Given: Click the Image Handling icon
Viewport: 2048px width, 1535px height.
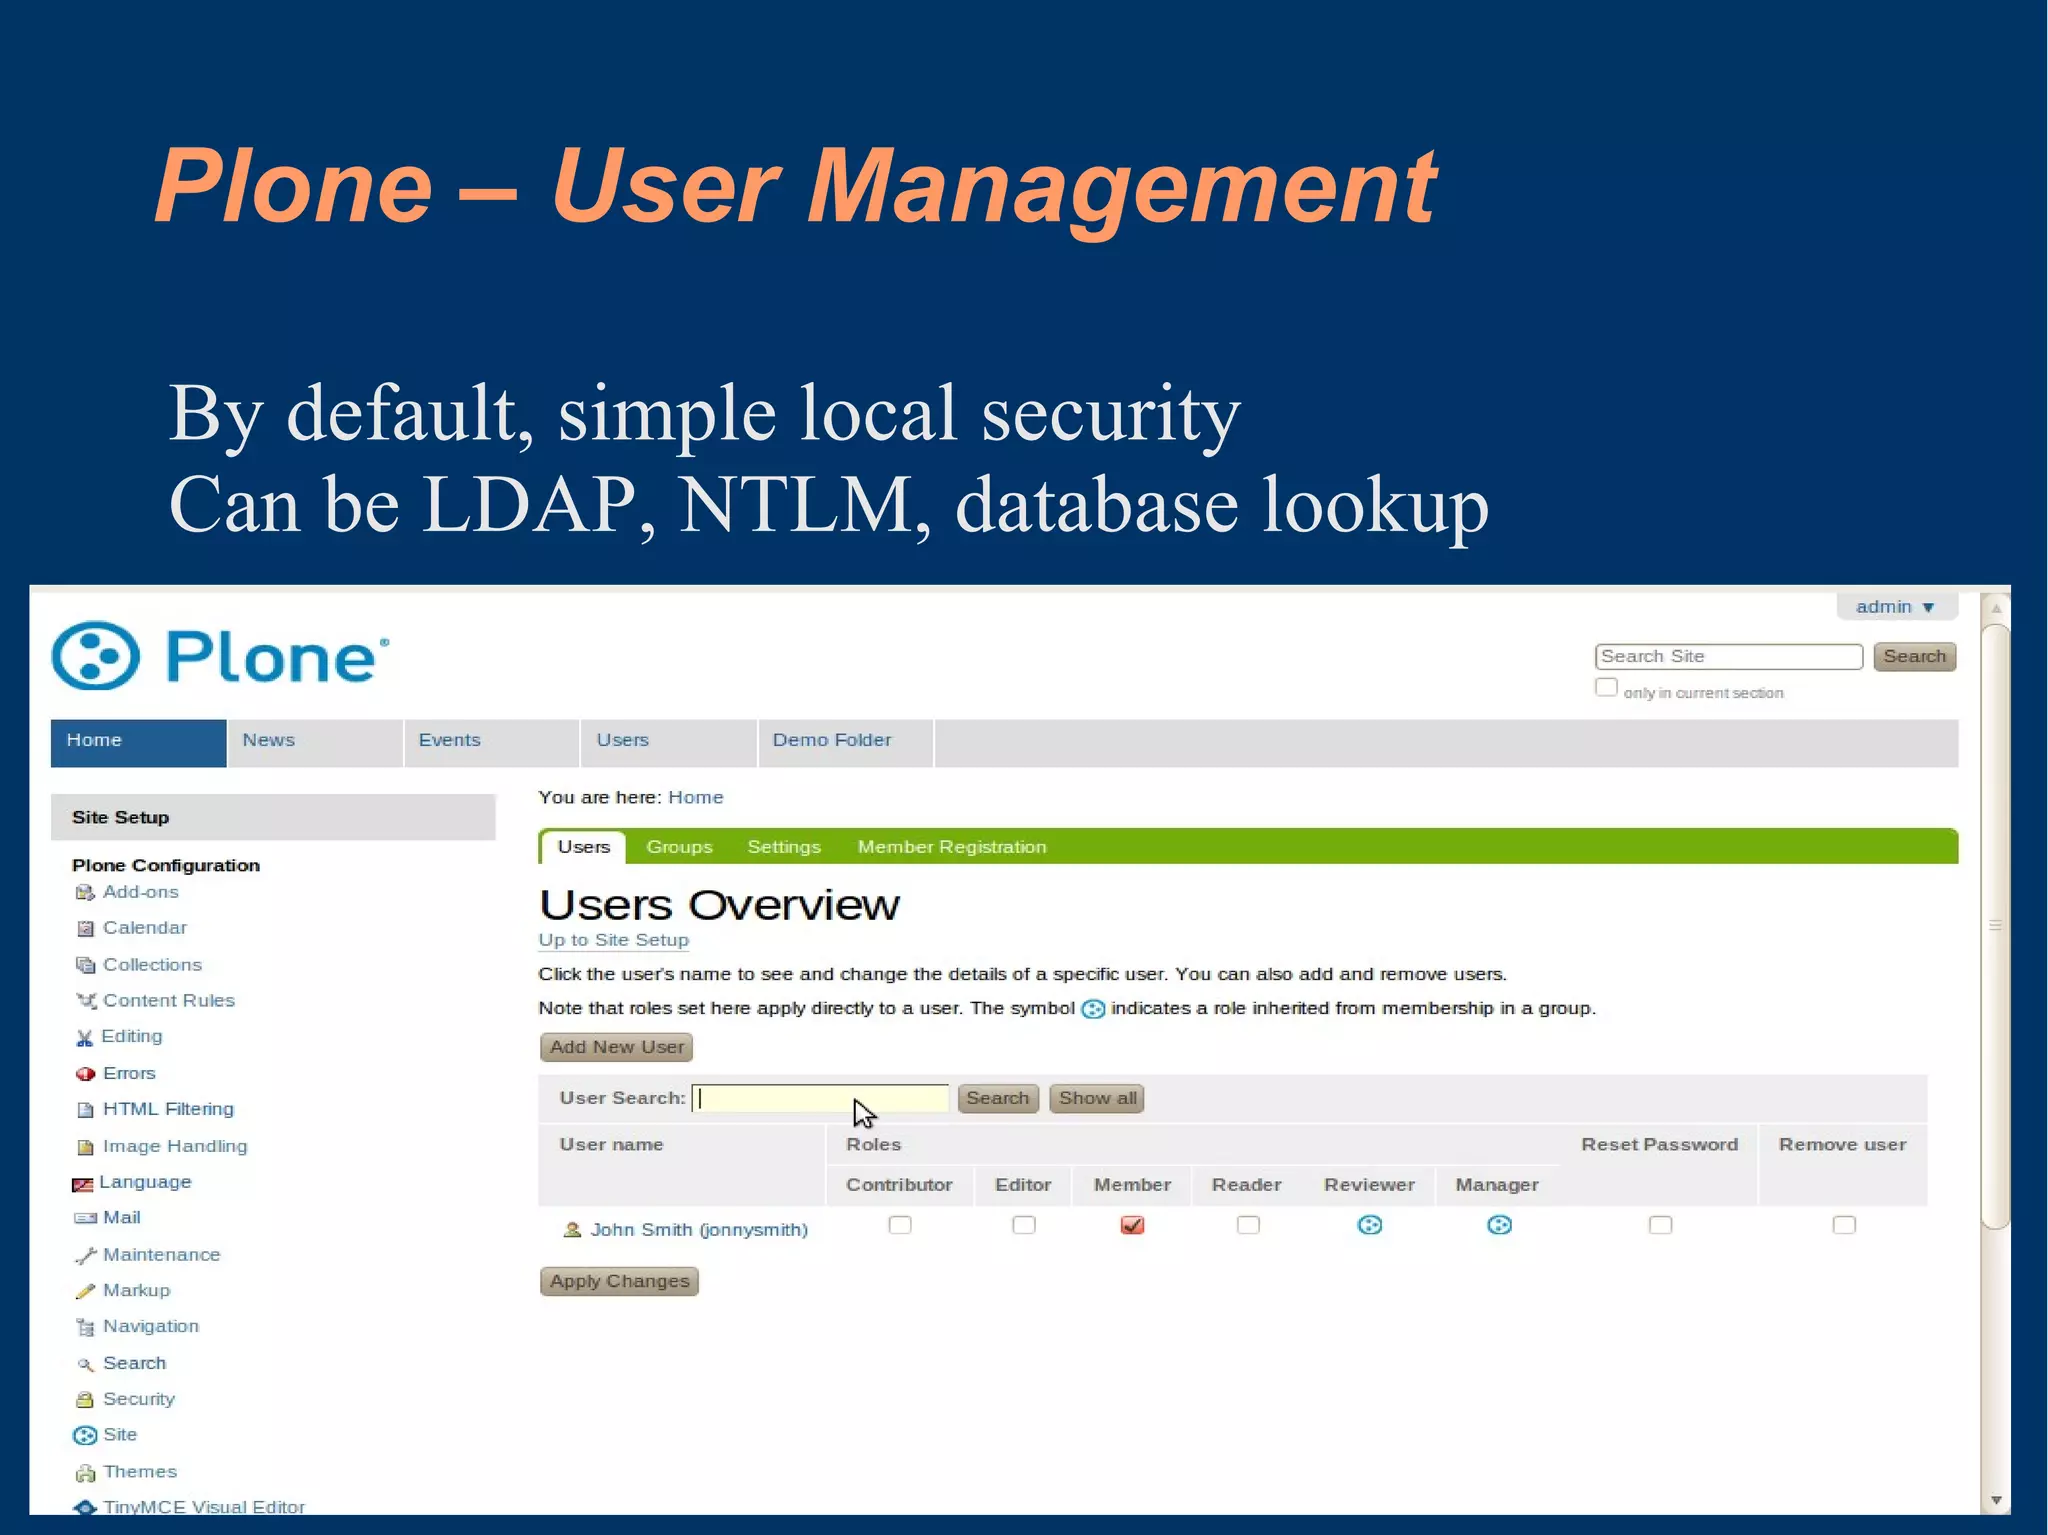Looking at the screenshot, I should click(85, 1147).
